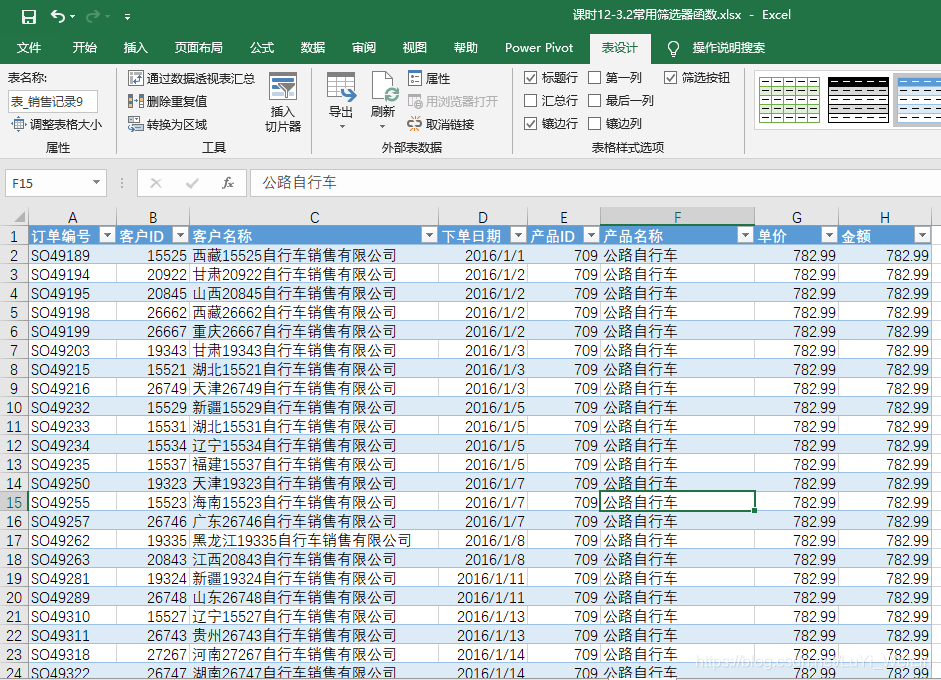The image size is (941, 680).
Task: Switch to the 插入 tab
Action: click(x=136, y=48)
